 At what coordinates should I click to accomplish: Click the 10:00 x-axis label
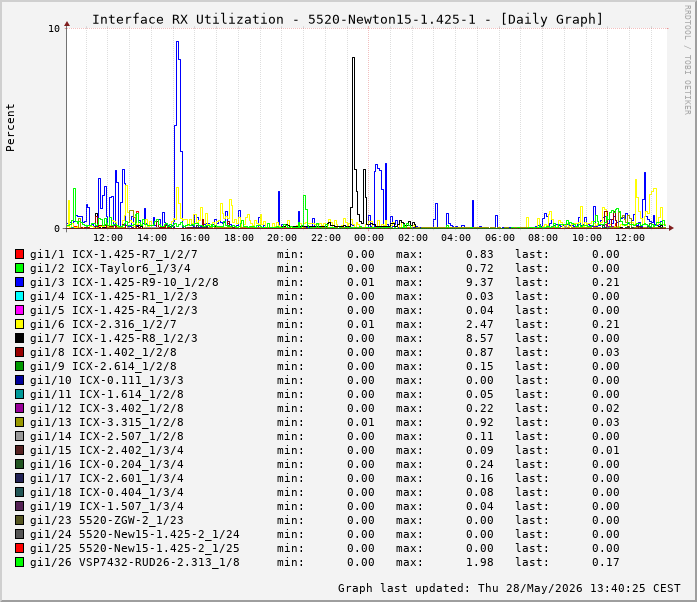click(586, 237)
